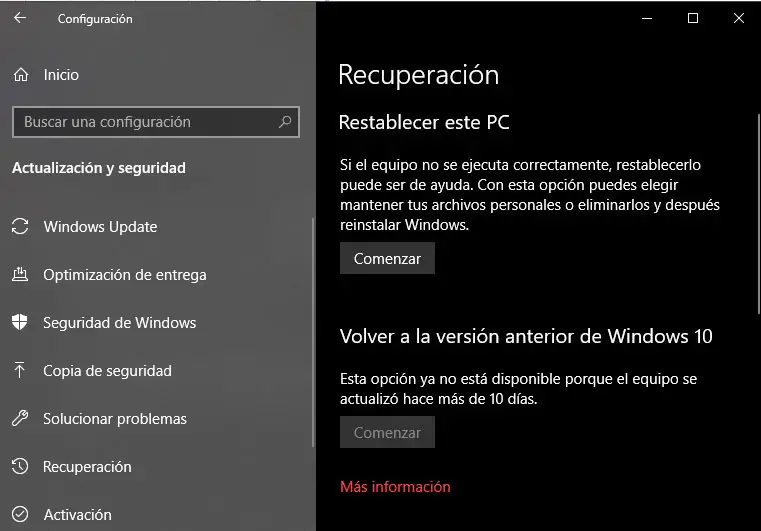Click the Solucionar problemas wrench icon
The width and height of the screenshot is (761, 531).
coord(20,419)
